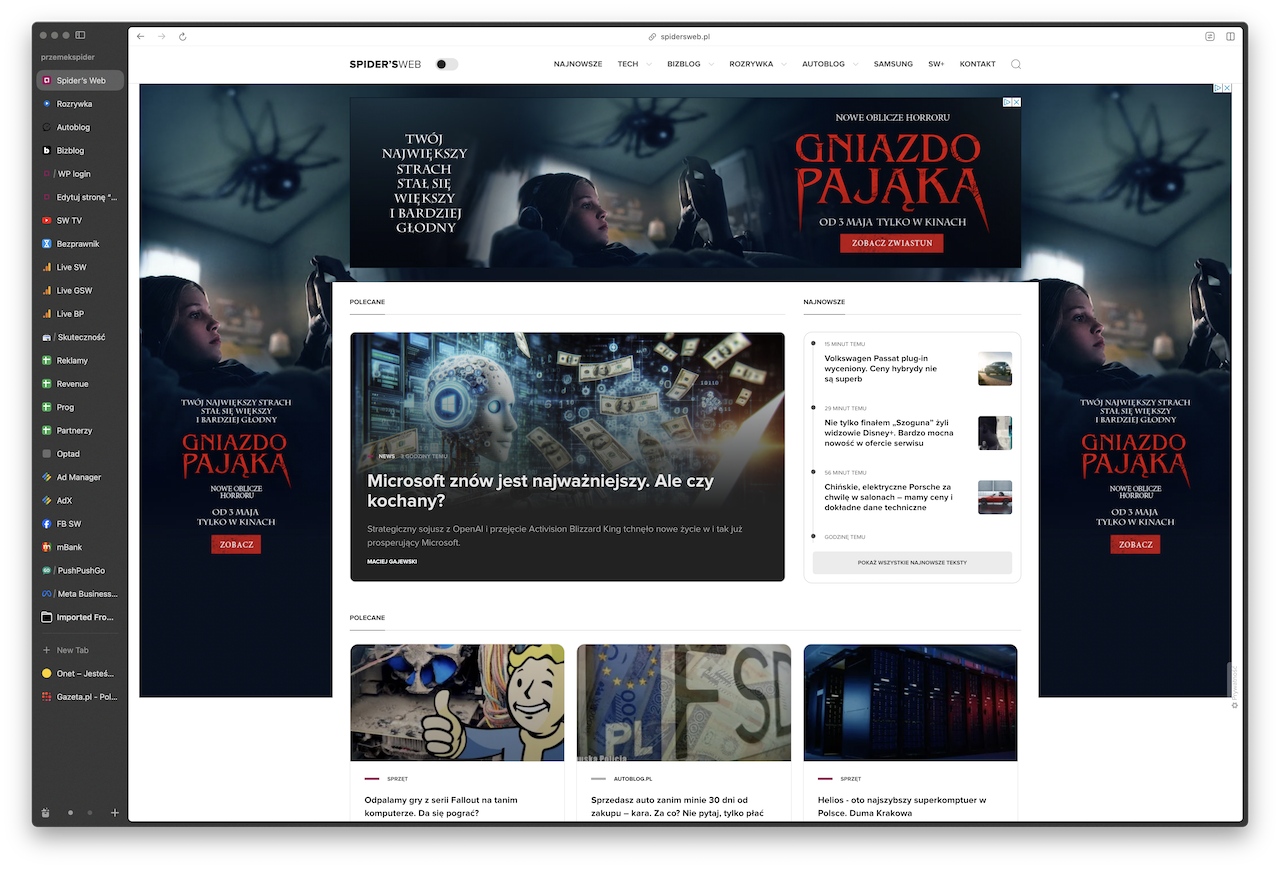Open the Fallout Vault Boy article thumbnail
This screenshot has width=1280, height=869.
[457, 702]
